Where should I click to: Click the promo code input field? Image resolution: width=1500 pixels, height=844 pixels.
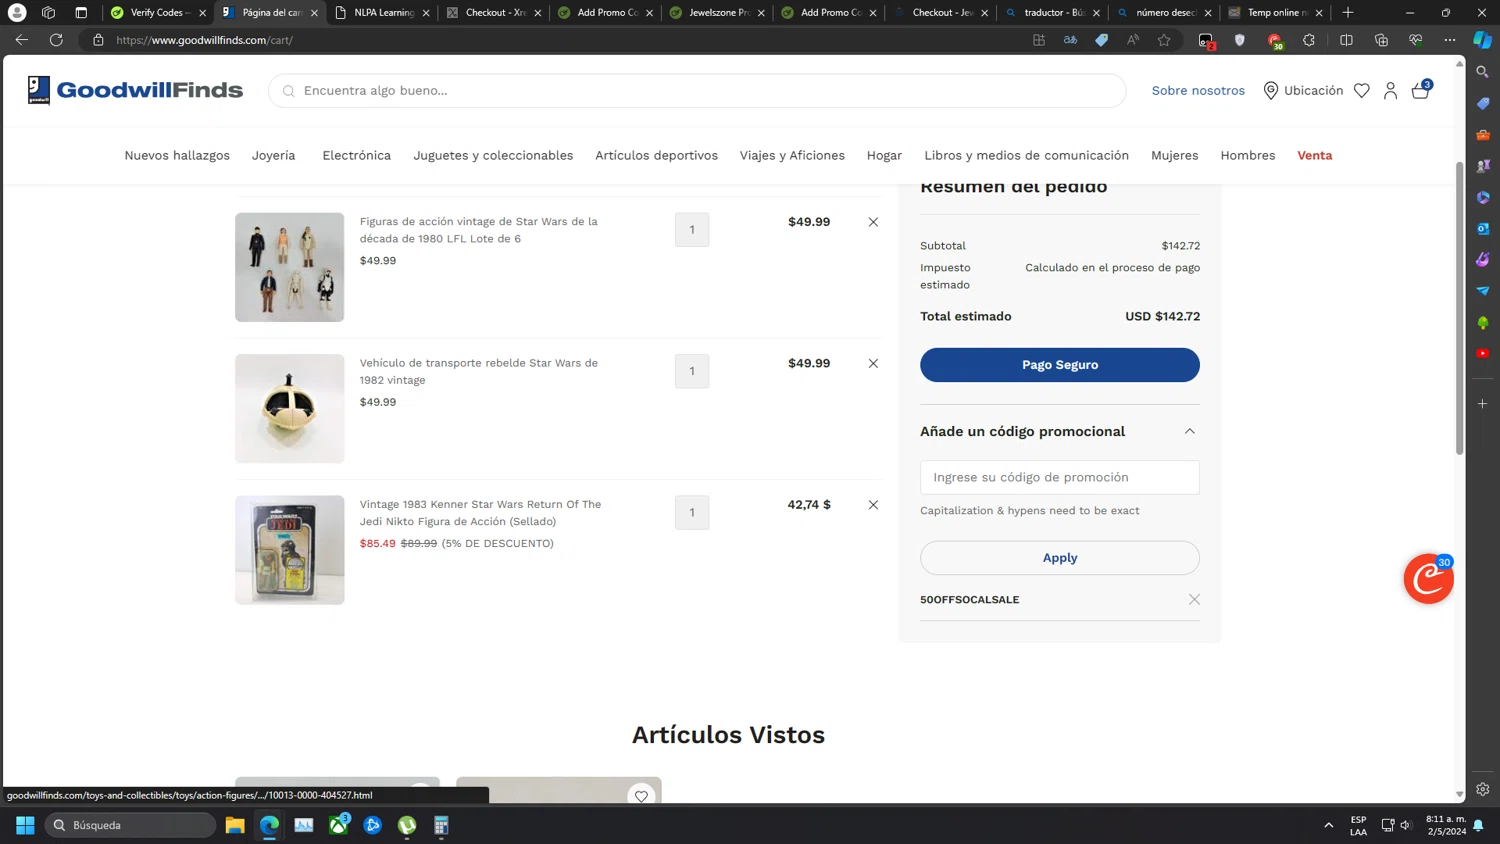click(1059, 478)
